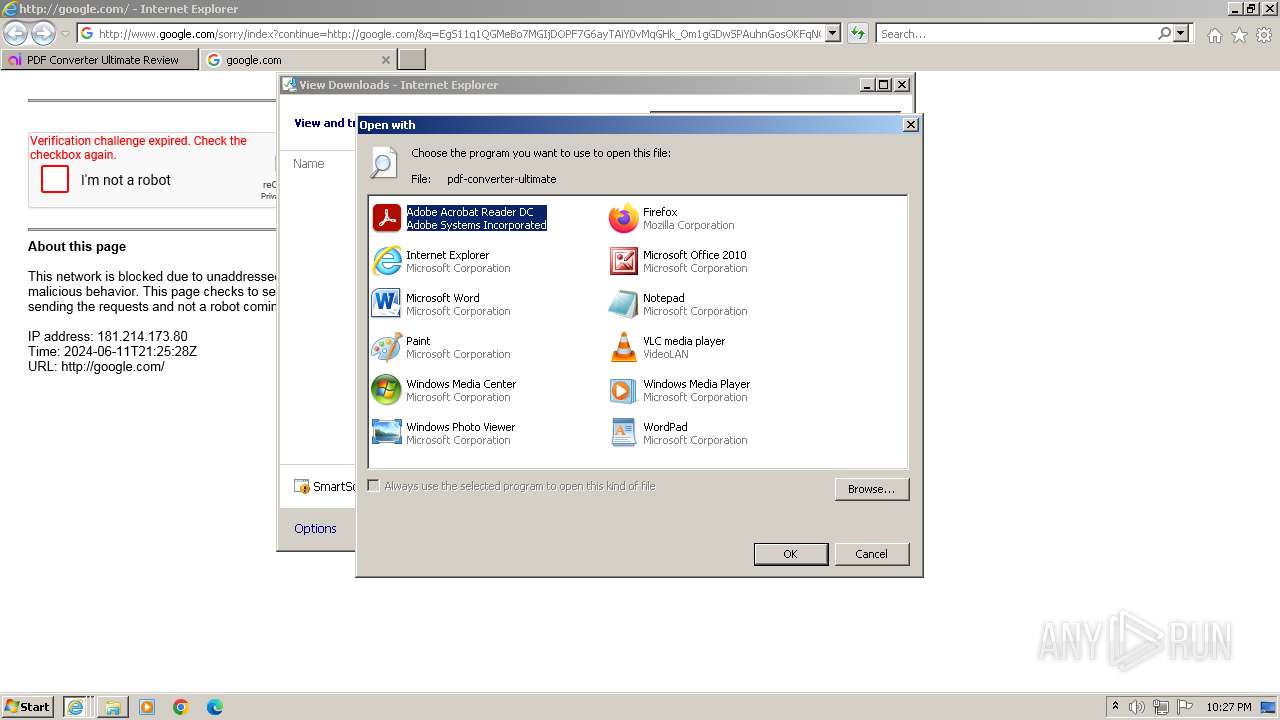Select Microsoft Office 2010 icon

624,261
